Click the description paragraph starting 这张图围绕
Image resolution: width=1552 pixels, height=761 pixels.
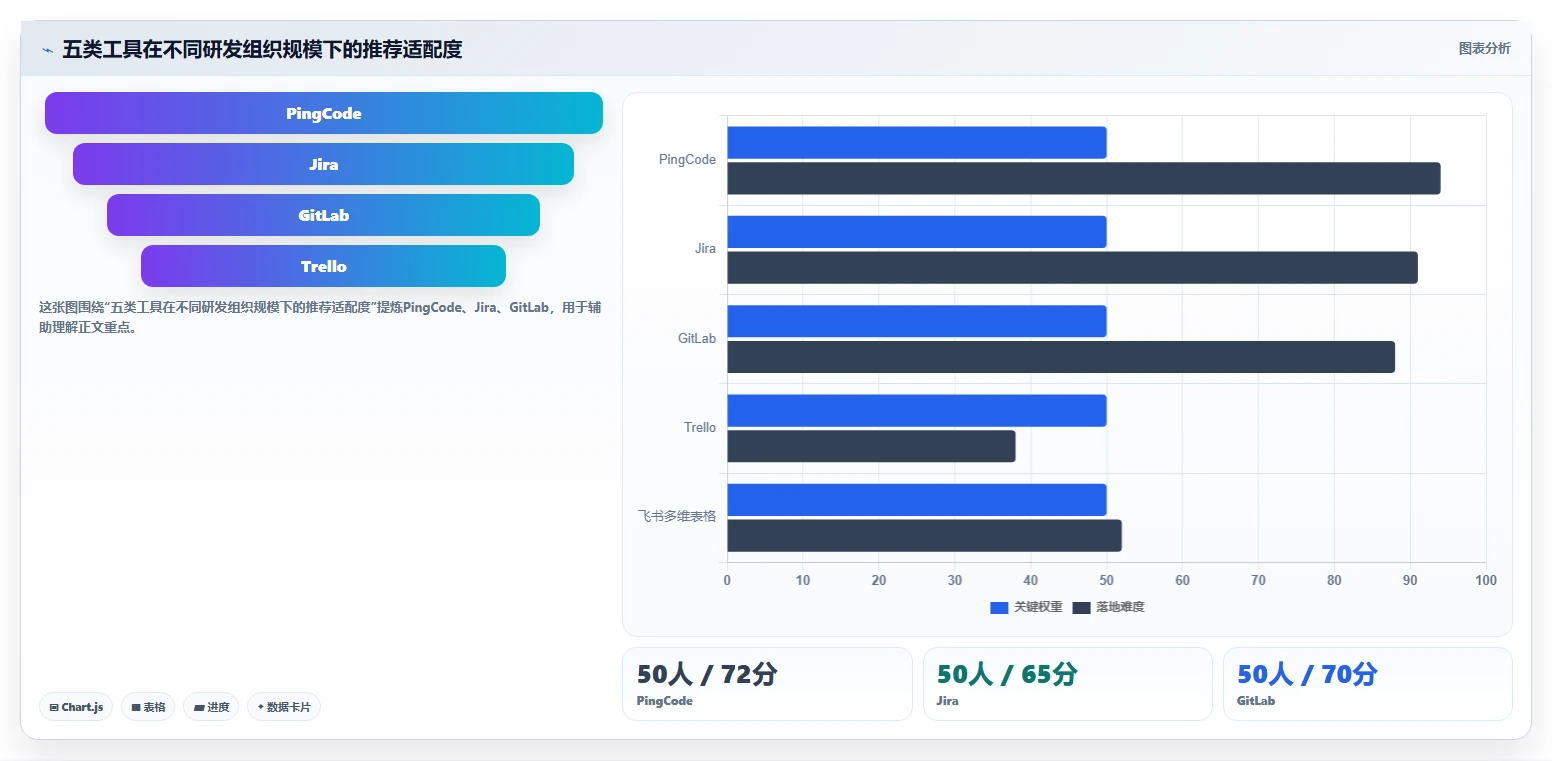320,317
